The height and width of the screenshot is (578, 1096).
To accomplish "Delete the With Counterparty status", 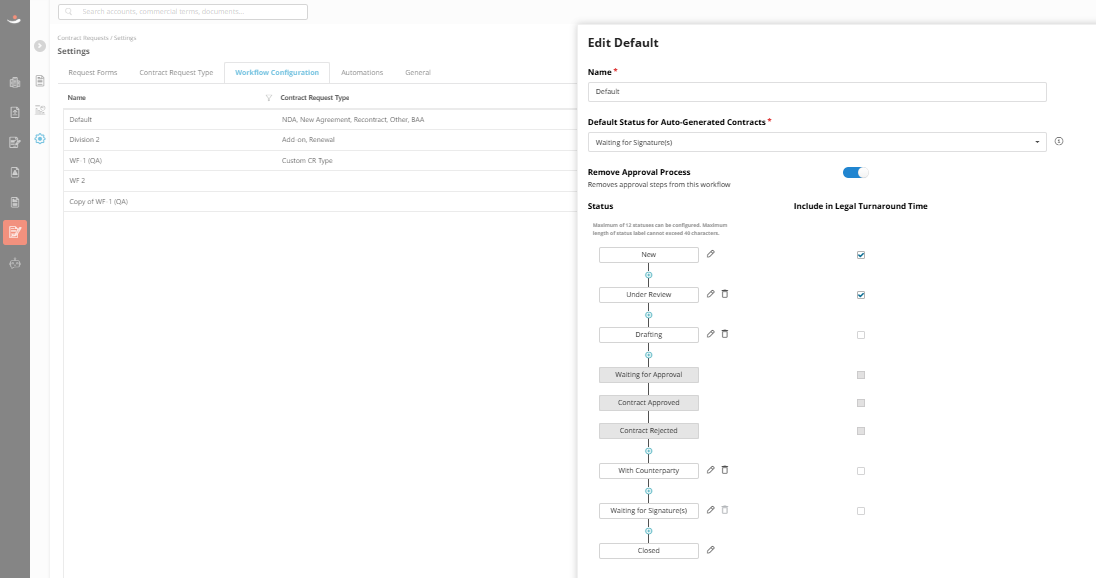I will [x=725, y=470].
